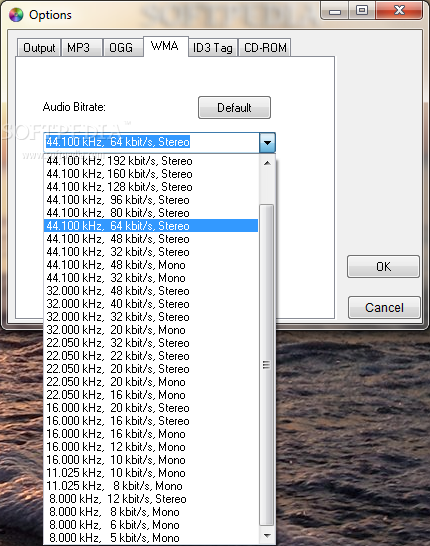Select the WMA tab
The height and width of the screenshot is (546, 430).
pyautogui.click(x=166, y=46)
